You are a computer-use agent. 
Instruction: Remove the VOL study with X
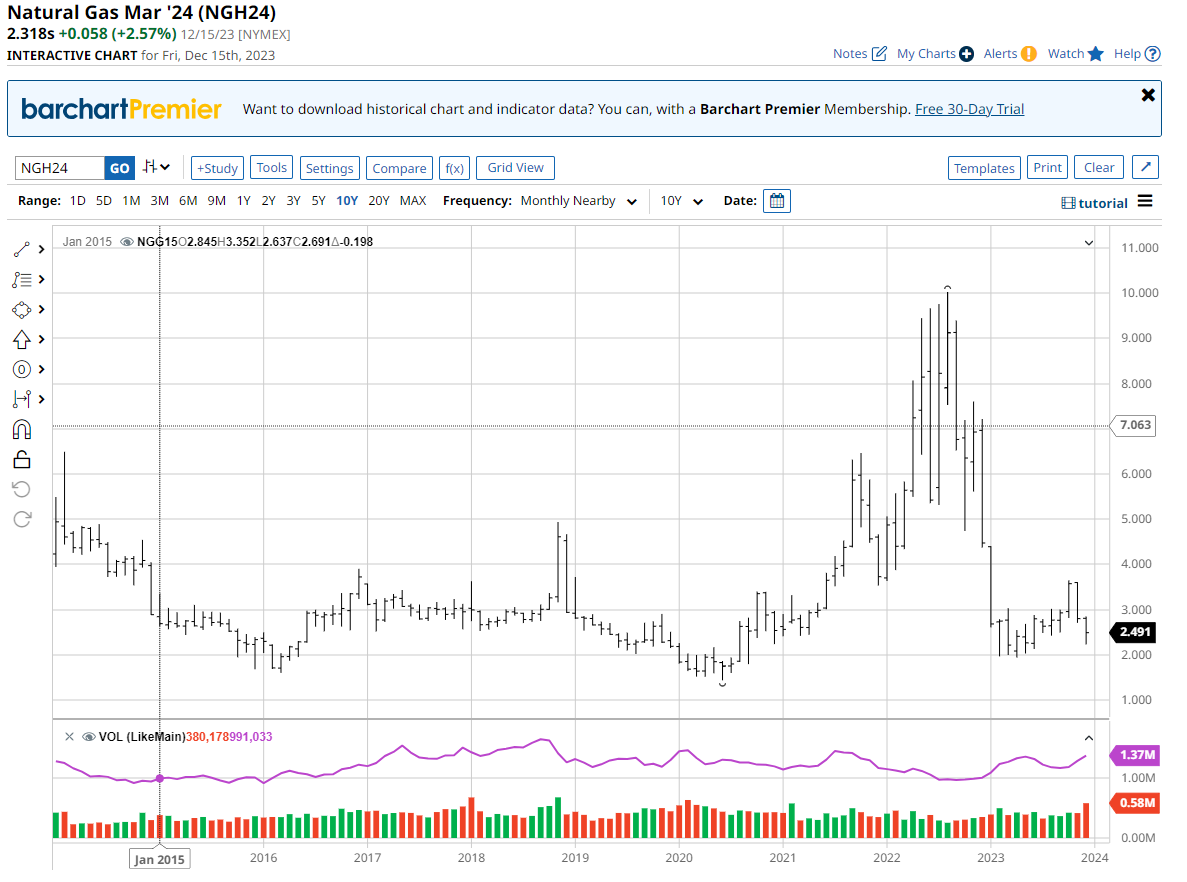pyautogui.click(x=69, y=737)
